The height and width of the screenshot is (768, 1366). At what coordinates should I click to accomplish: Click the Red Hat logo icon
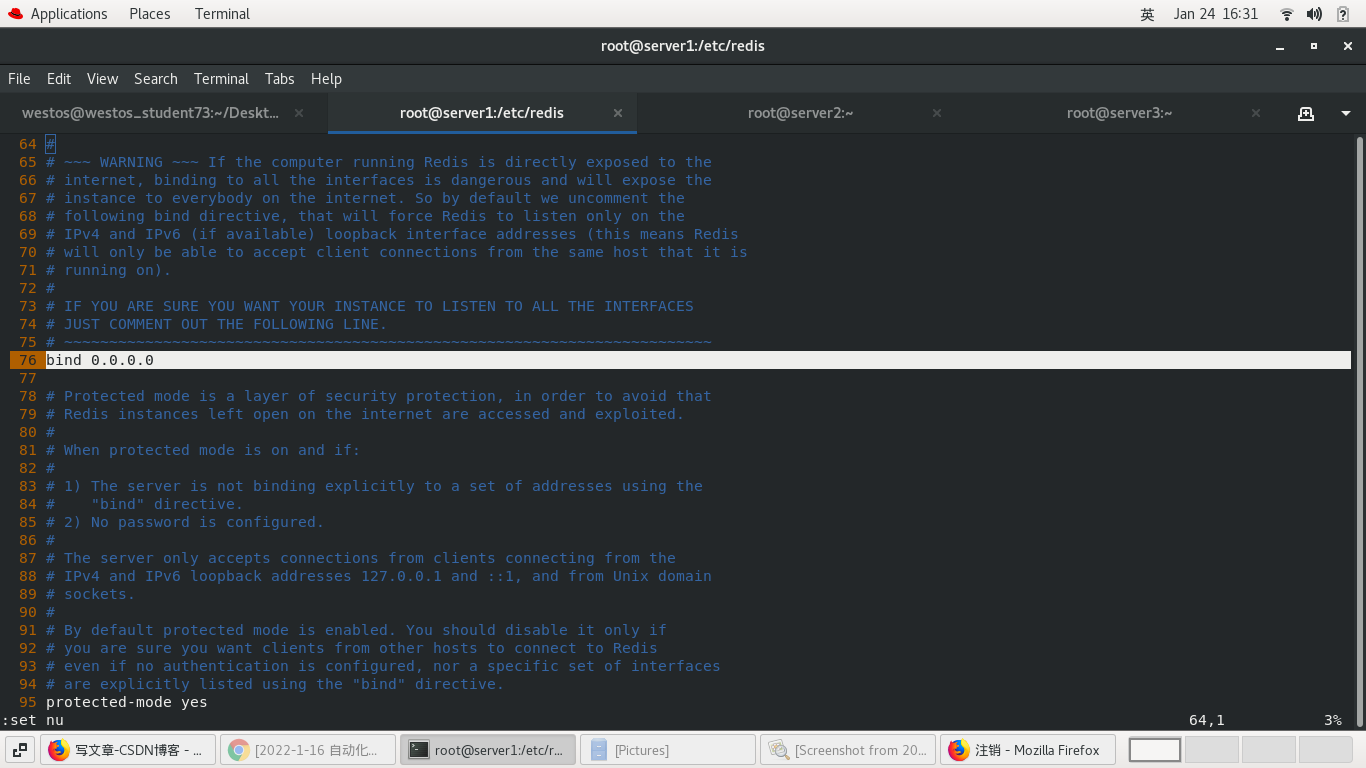(15, 14)
